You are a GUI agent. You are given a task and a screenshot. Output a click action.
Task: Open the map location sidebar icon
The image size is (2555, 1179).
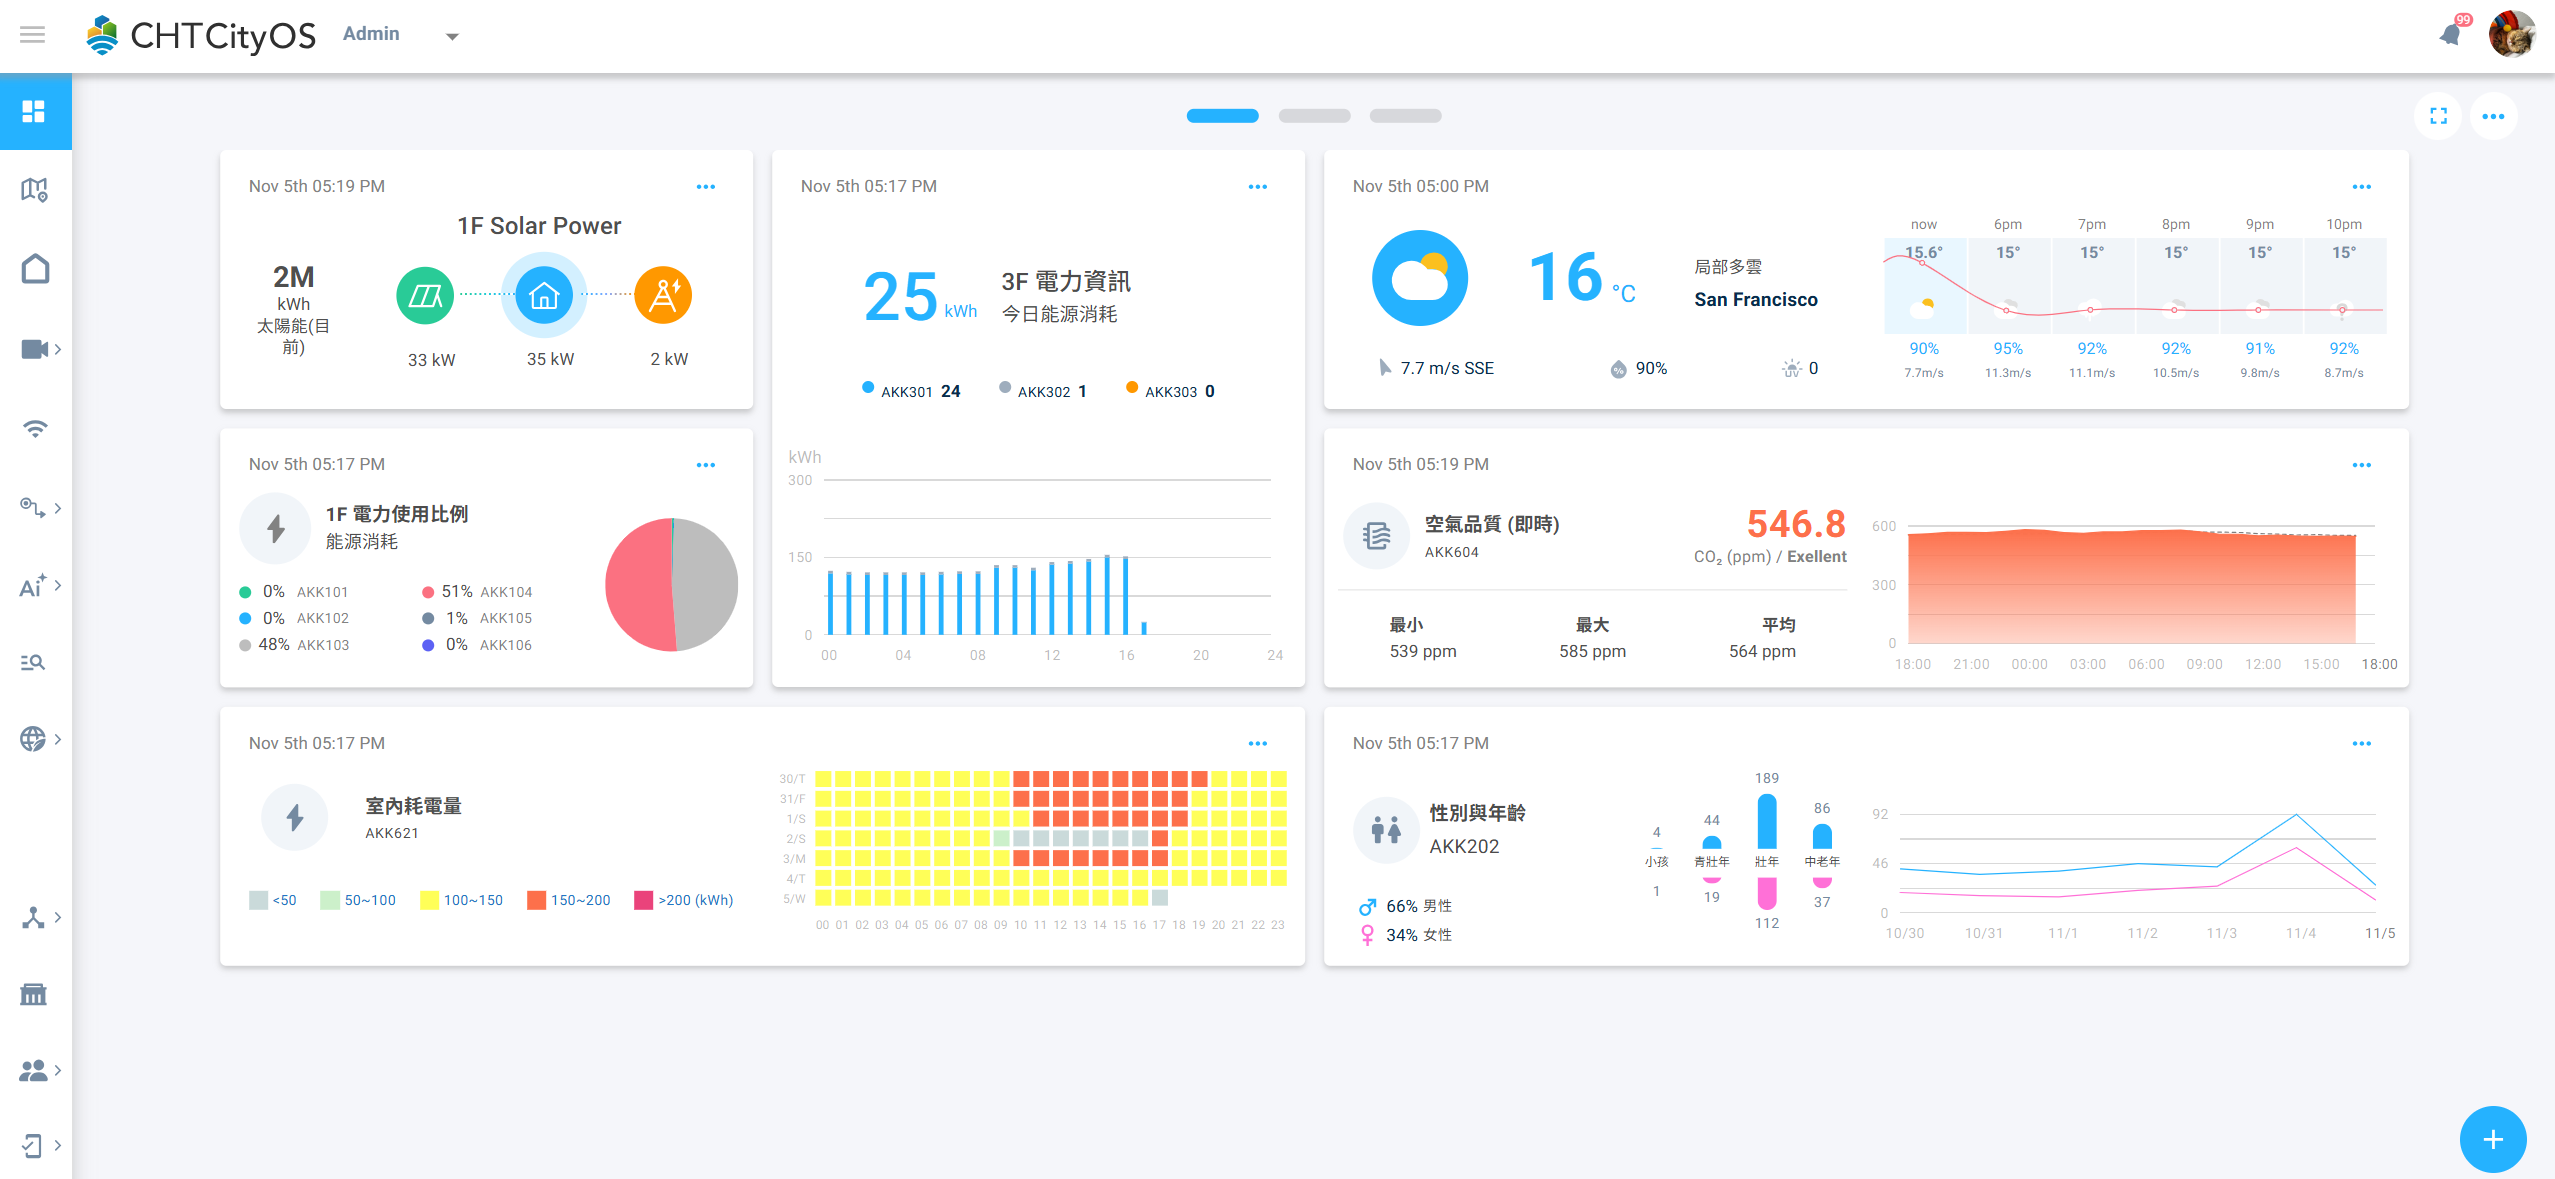(x=34, y=190)
